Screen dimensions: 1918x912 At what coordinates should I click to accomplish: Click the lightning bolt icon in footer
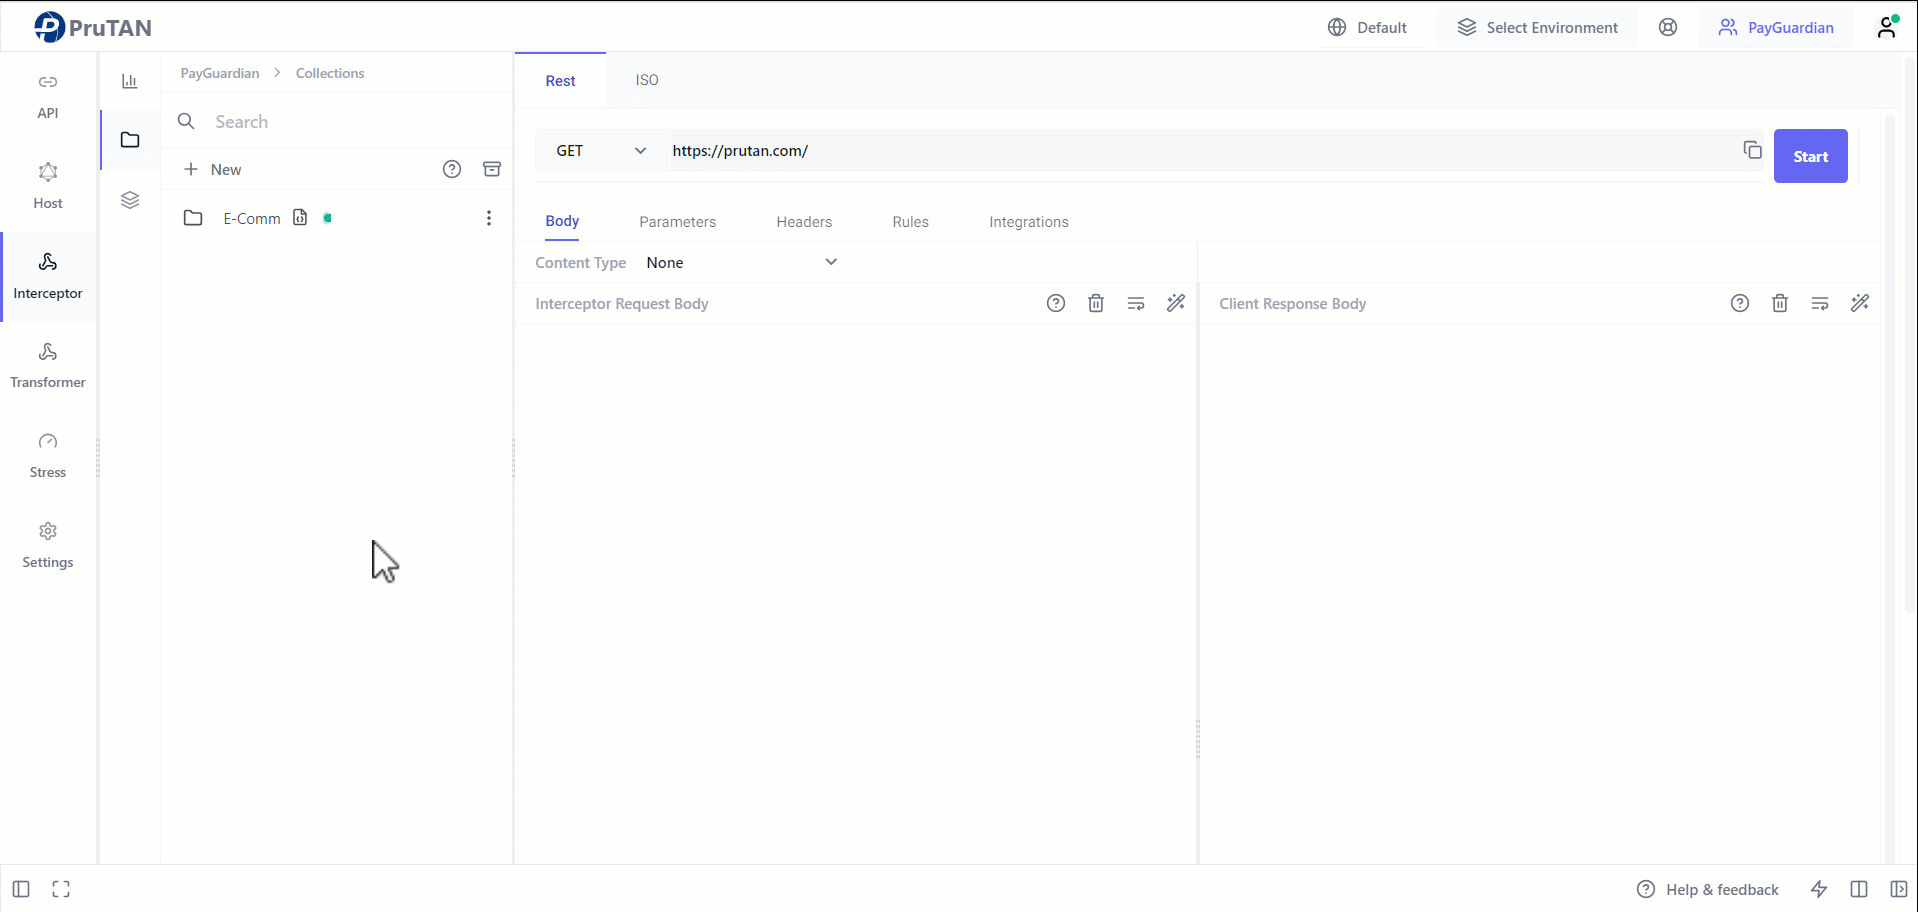[x=1819, y=889]
